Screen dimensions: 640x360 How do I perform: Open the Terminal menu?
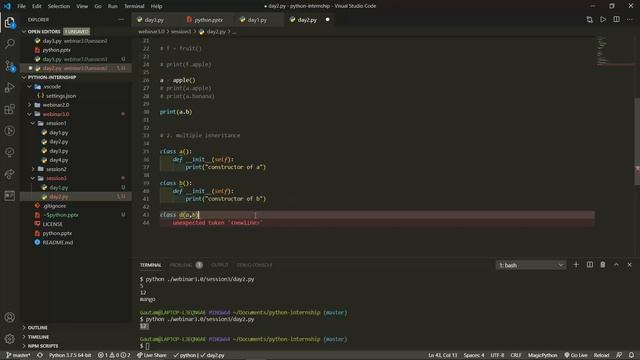click(134, 6)
